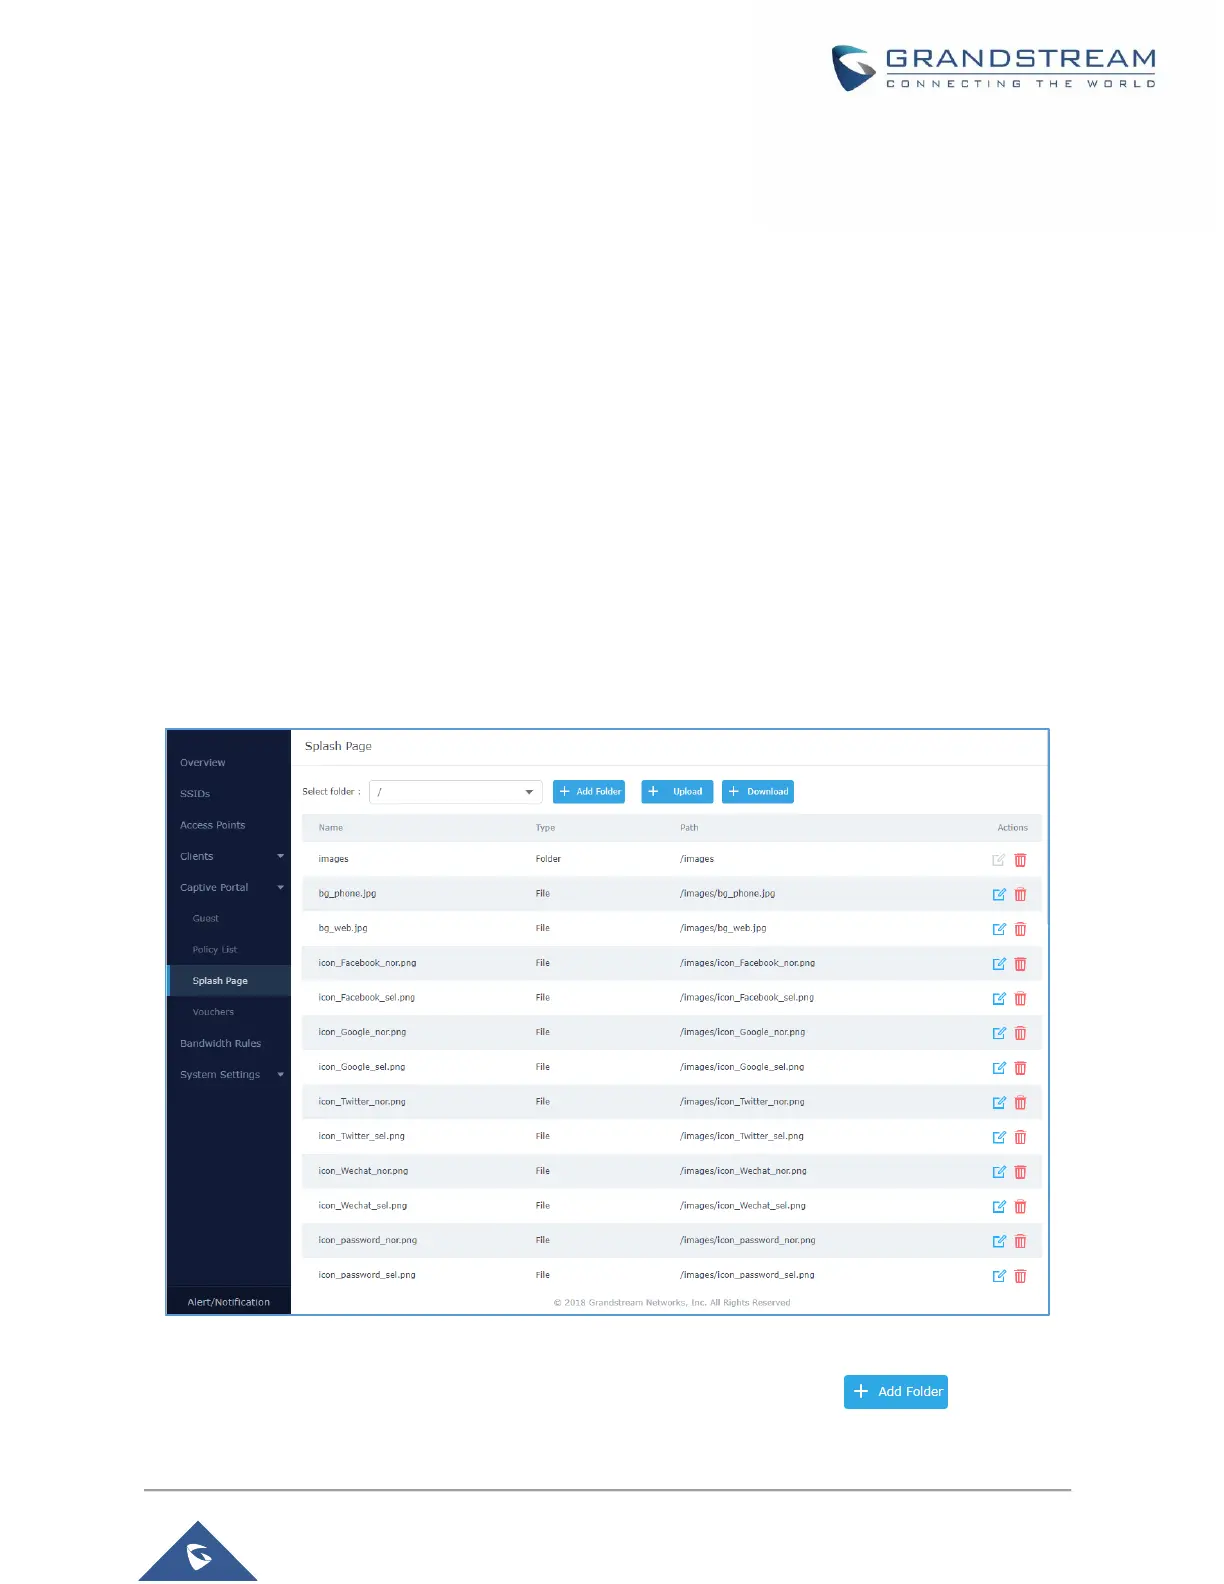The image size is (1224, 1584).
Task: Delete icon_Google_nor.png file
Action: point(1020,1033)
